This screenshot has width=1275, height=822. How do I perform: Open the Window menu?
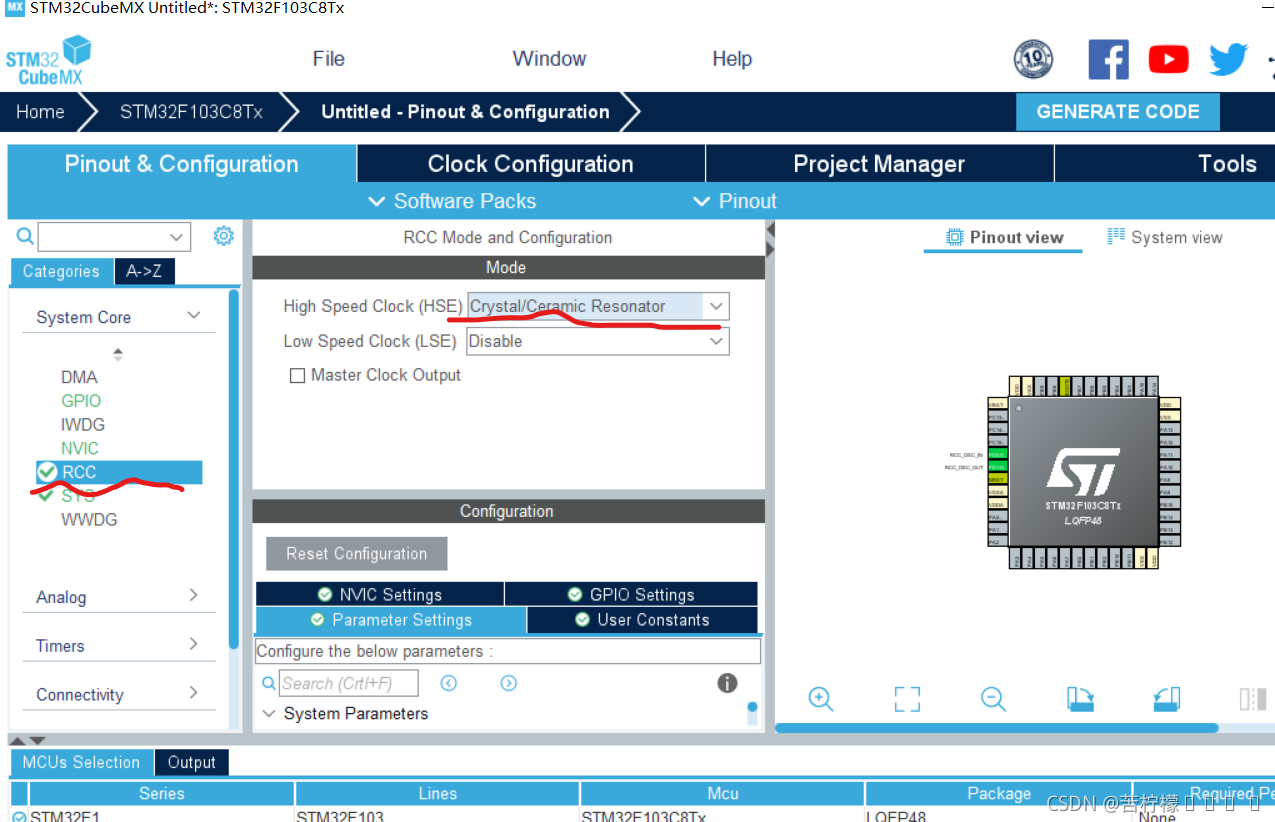[x=549, y=59]
